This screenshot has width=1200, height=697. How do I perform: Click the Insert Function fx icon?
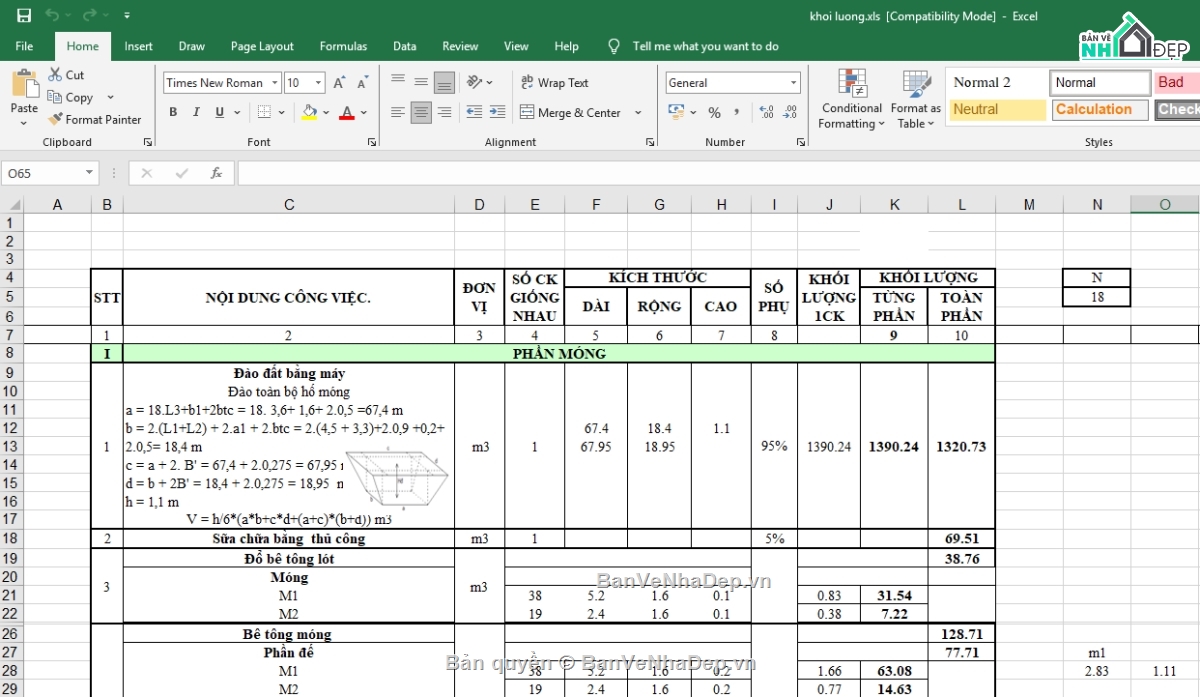[215, 173]
